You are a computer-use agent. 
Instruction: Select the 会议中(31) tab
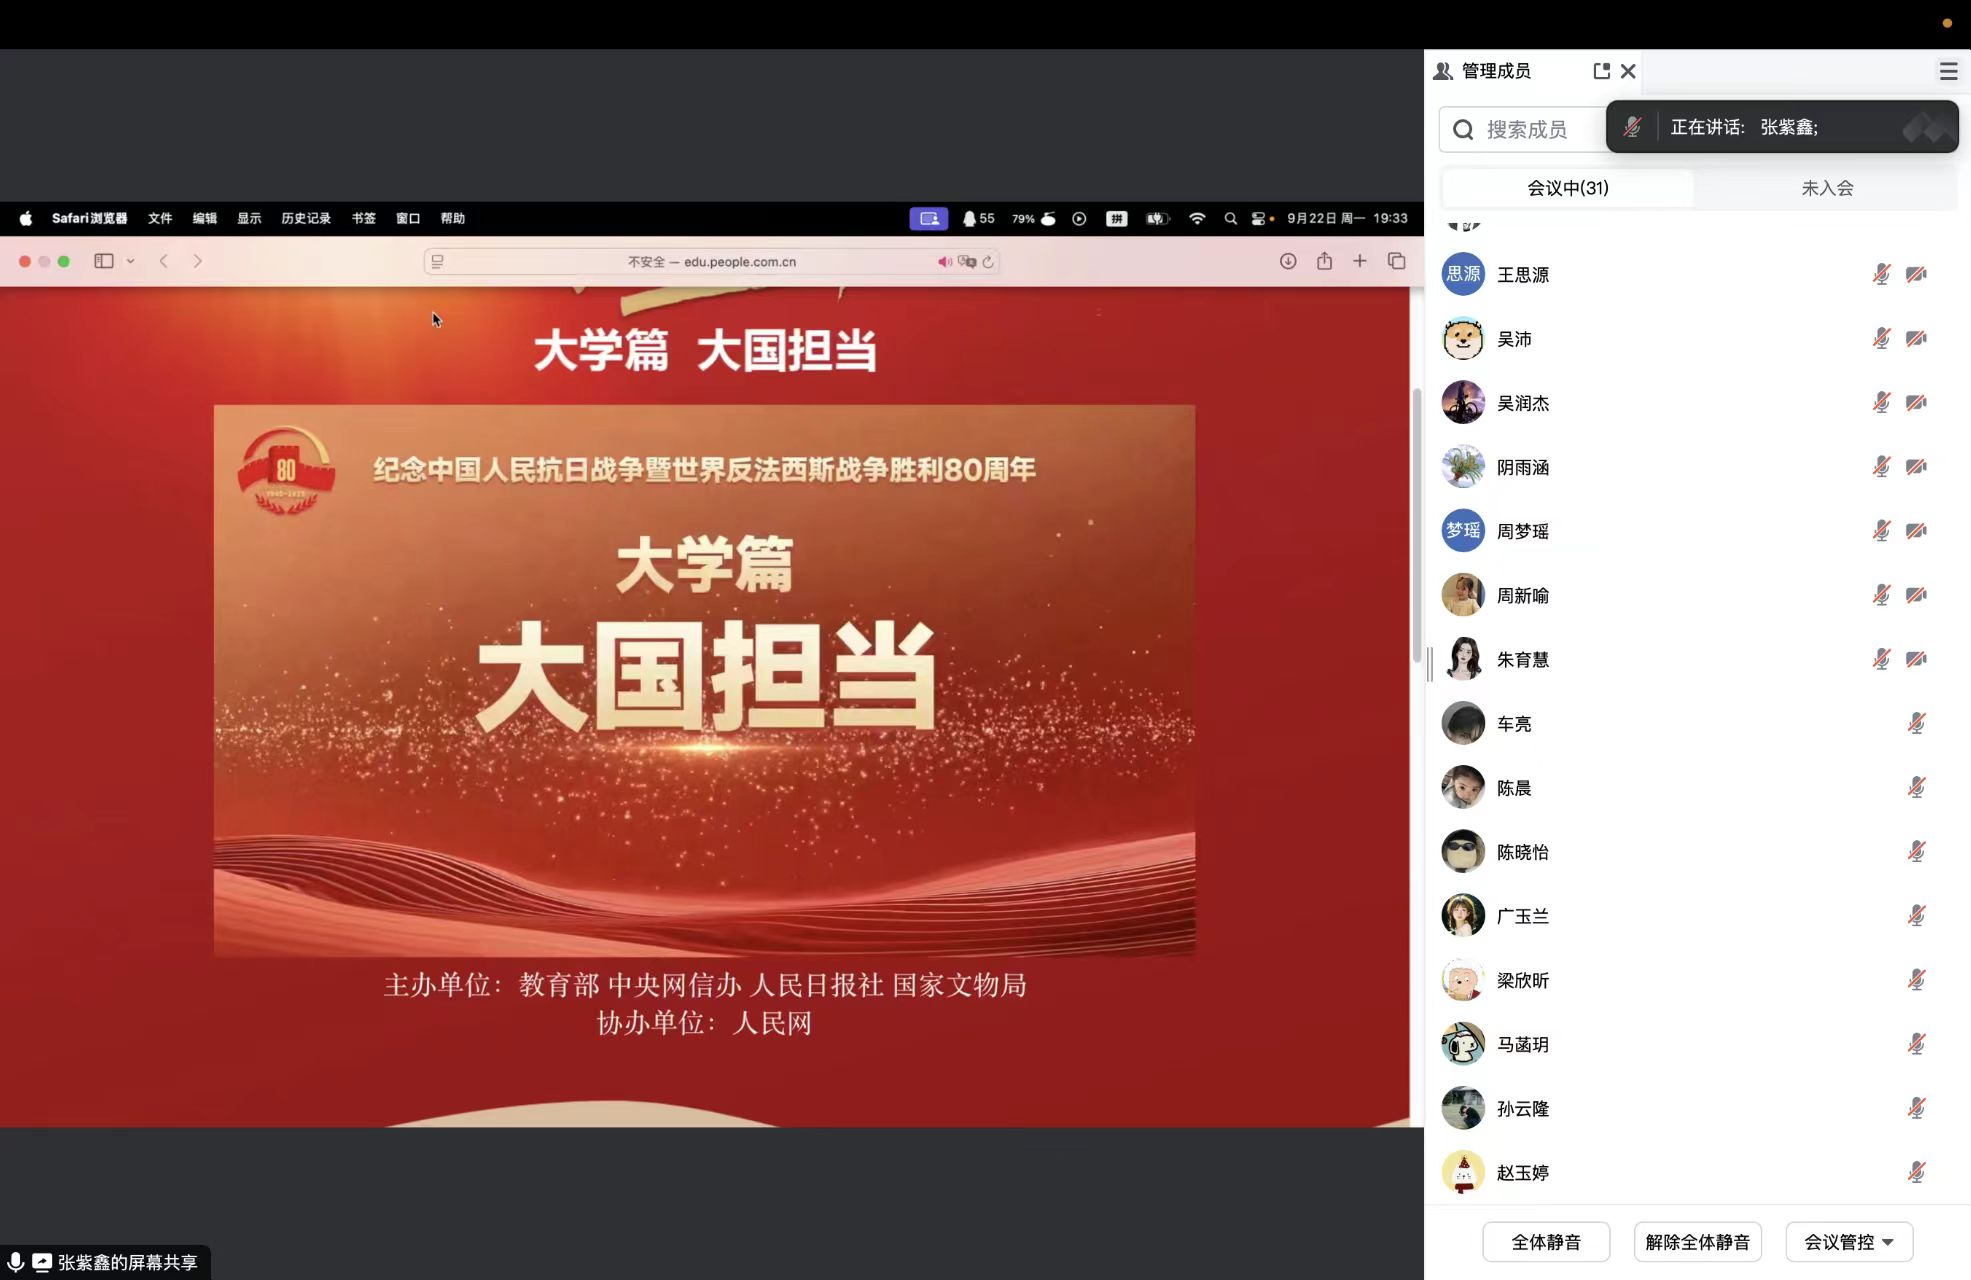[x=1567, y=188]
